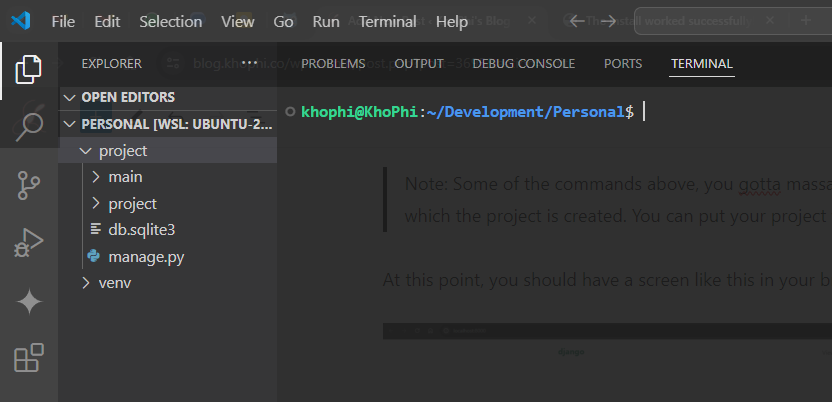Open the Extensions view icon

pos(29,359)
